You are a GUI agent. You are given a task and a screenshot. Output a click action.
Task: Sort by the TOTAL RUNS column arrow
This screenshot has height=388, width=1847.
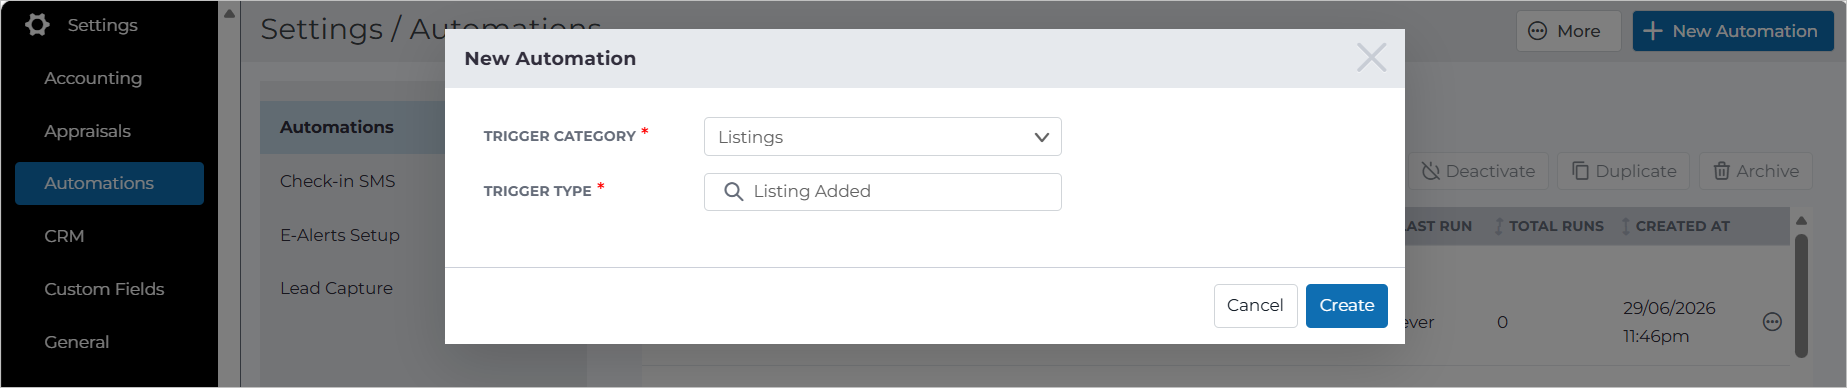click(x=1498, y=226)
